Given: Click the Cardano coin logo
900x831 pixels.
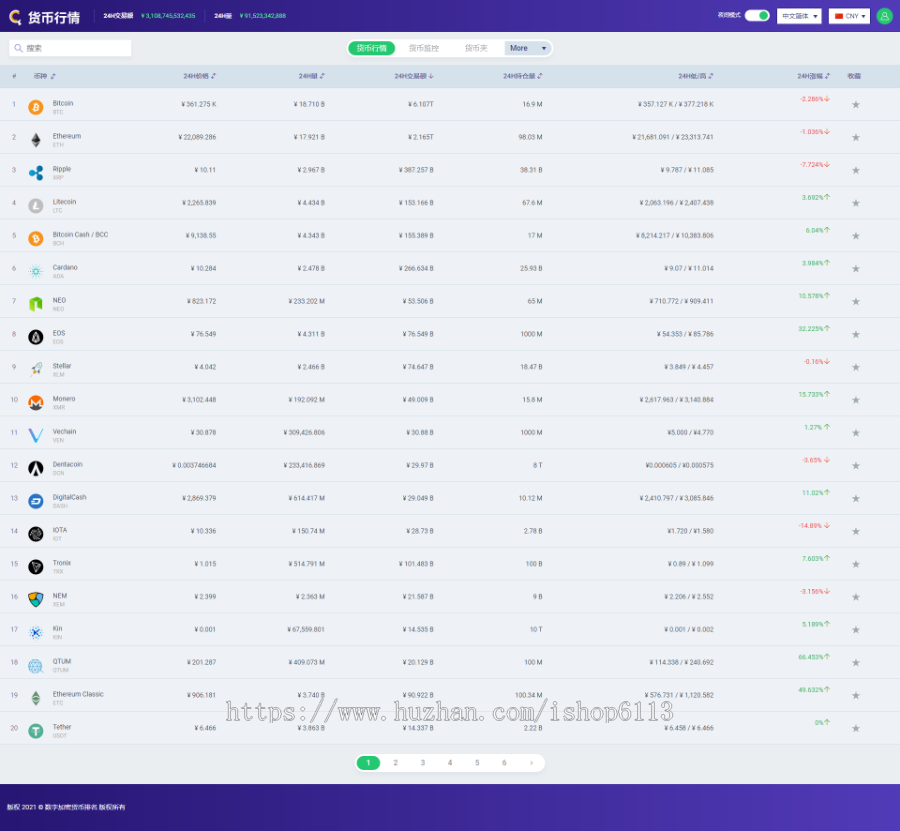Looking at the screenshot, I should click(36, 271).
